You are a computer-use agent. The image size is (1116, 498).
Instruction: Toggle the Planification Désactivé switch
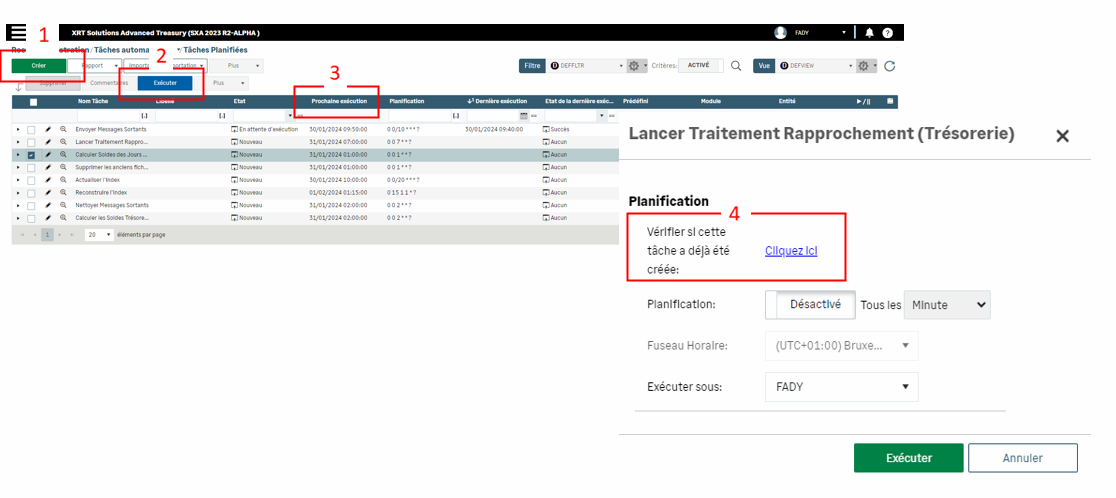[811, 304]
